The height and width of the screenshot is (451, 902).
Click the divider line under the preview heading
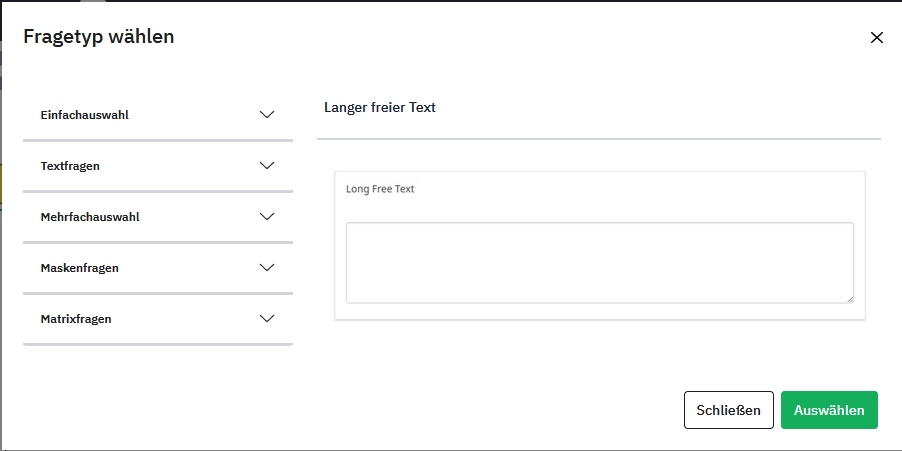click(599, 138)
